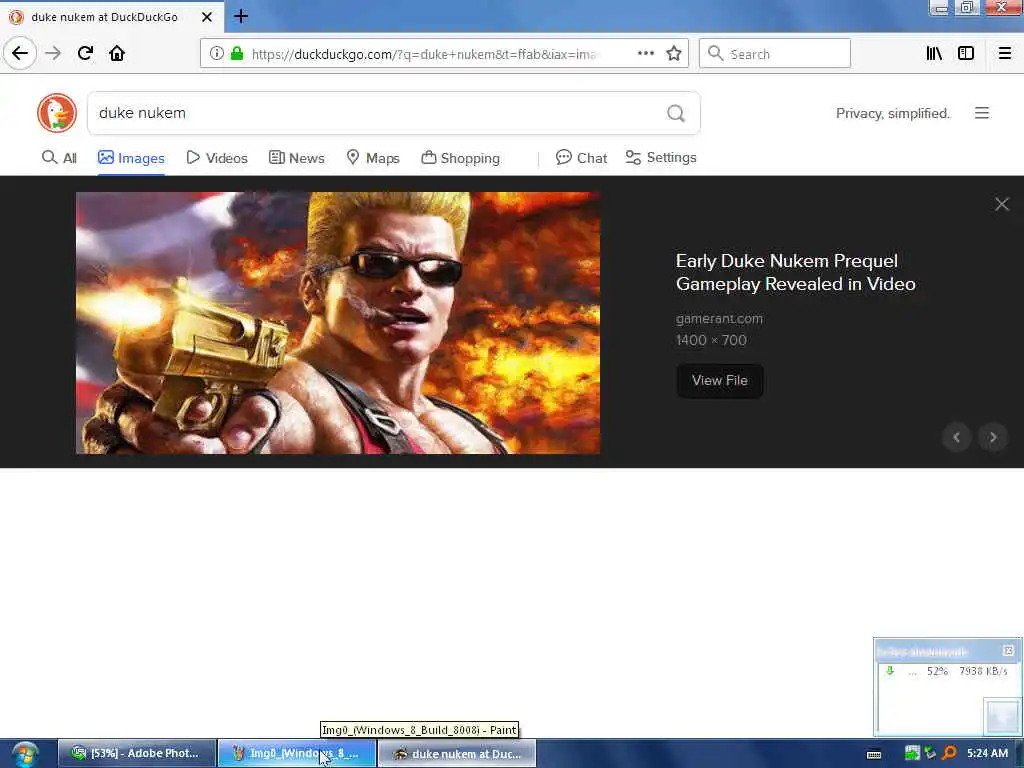Click the View File button
This screenshot has height=768, width=1024.
click(720, 381)
